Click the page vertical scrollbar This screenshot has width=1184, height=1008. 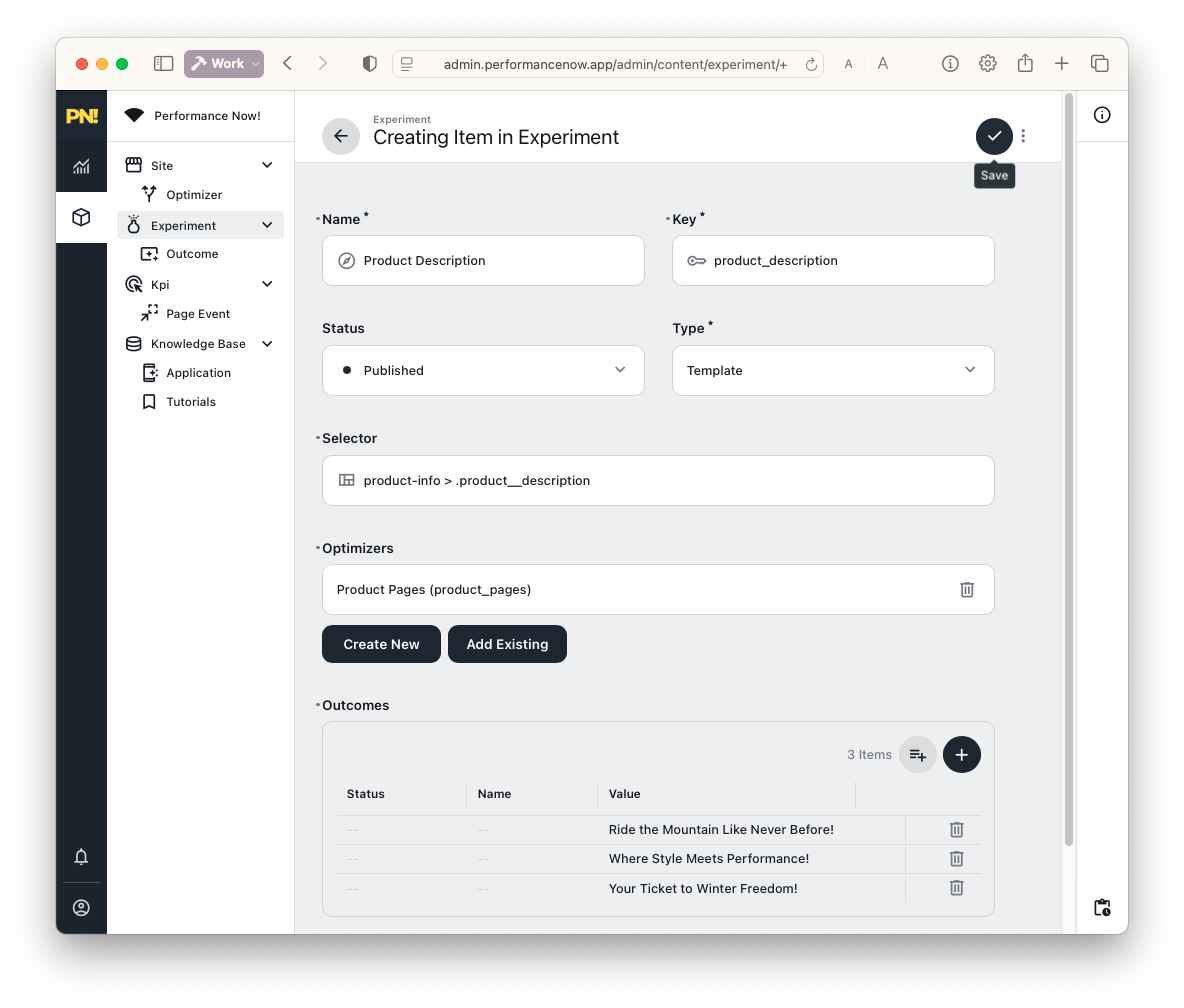1068,468
